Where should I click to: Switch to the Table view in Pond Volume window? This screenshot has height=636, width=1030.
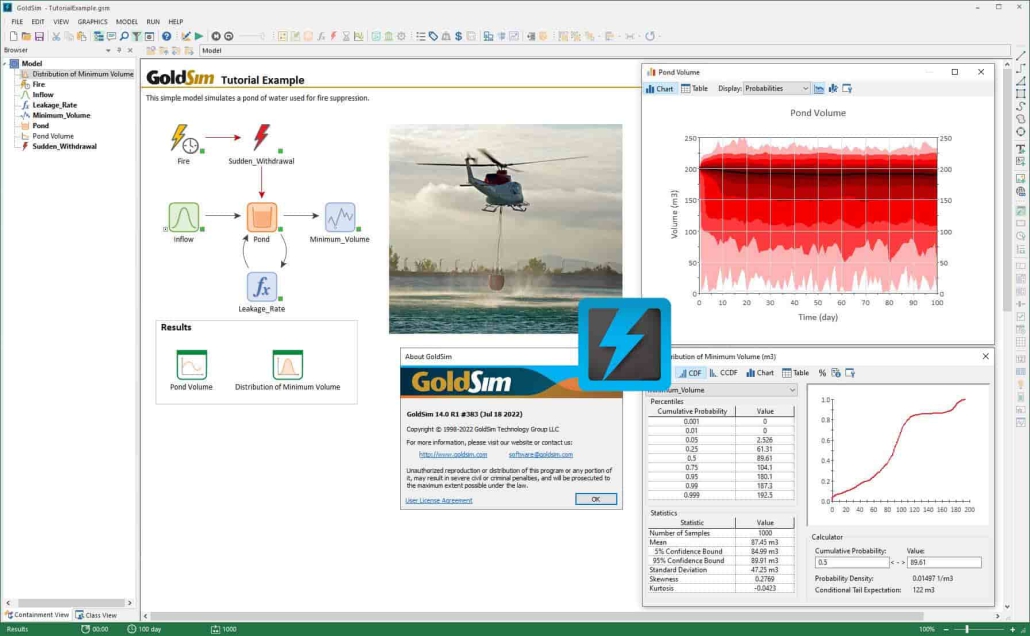point(693,88)
